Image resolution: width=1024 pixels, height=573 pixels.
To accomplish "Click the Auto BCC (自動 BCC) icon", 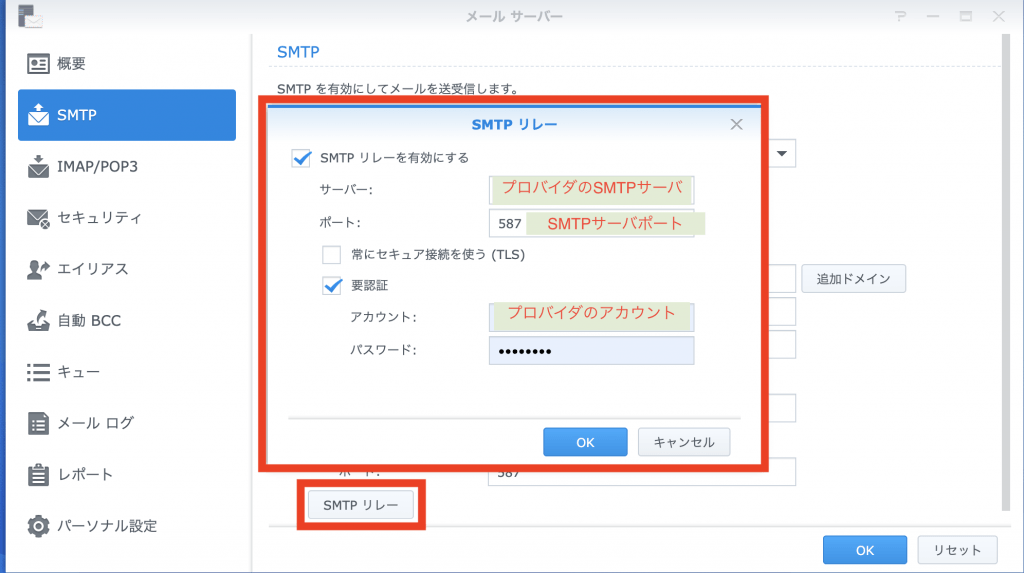I will coord(39,321).
